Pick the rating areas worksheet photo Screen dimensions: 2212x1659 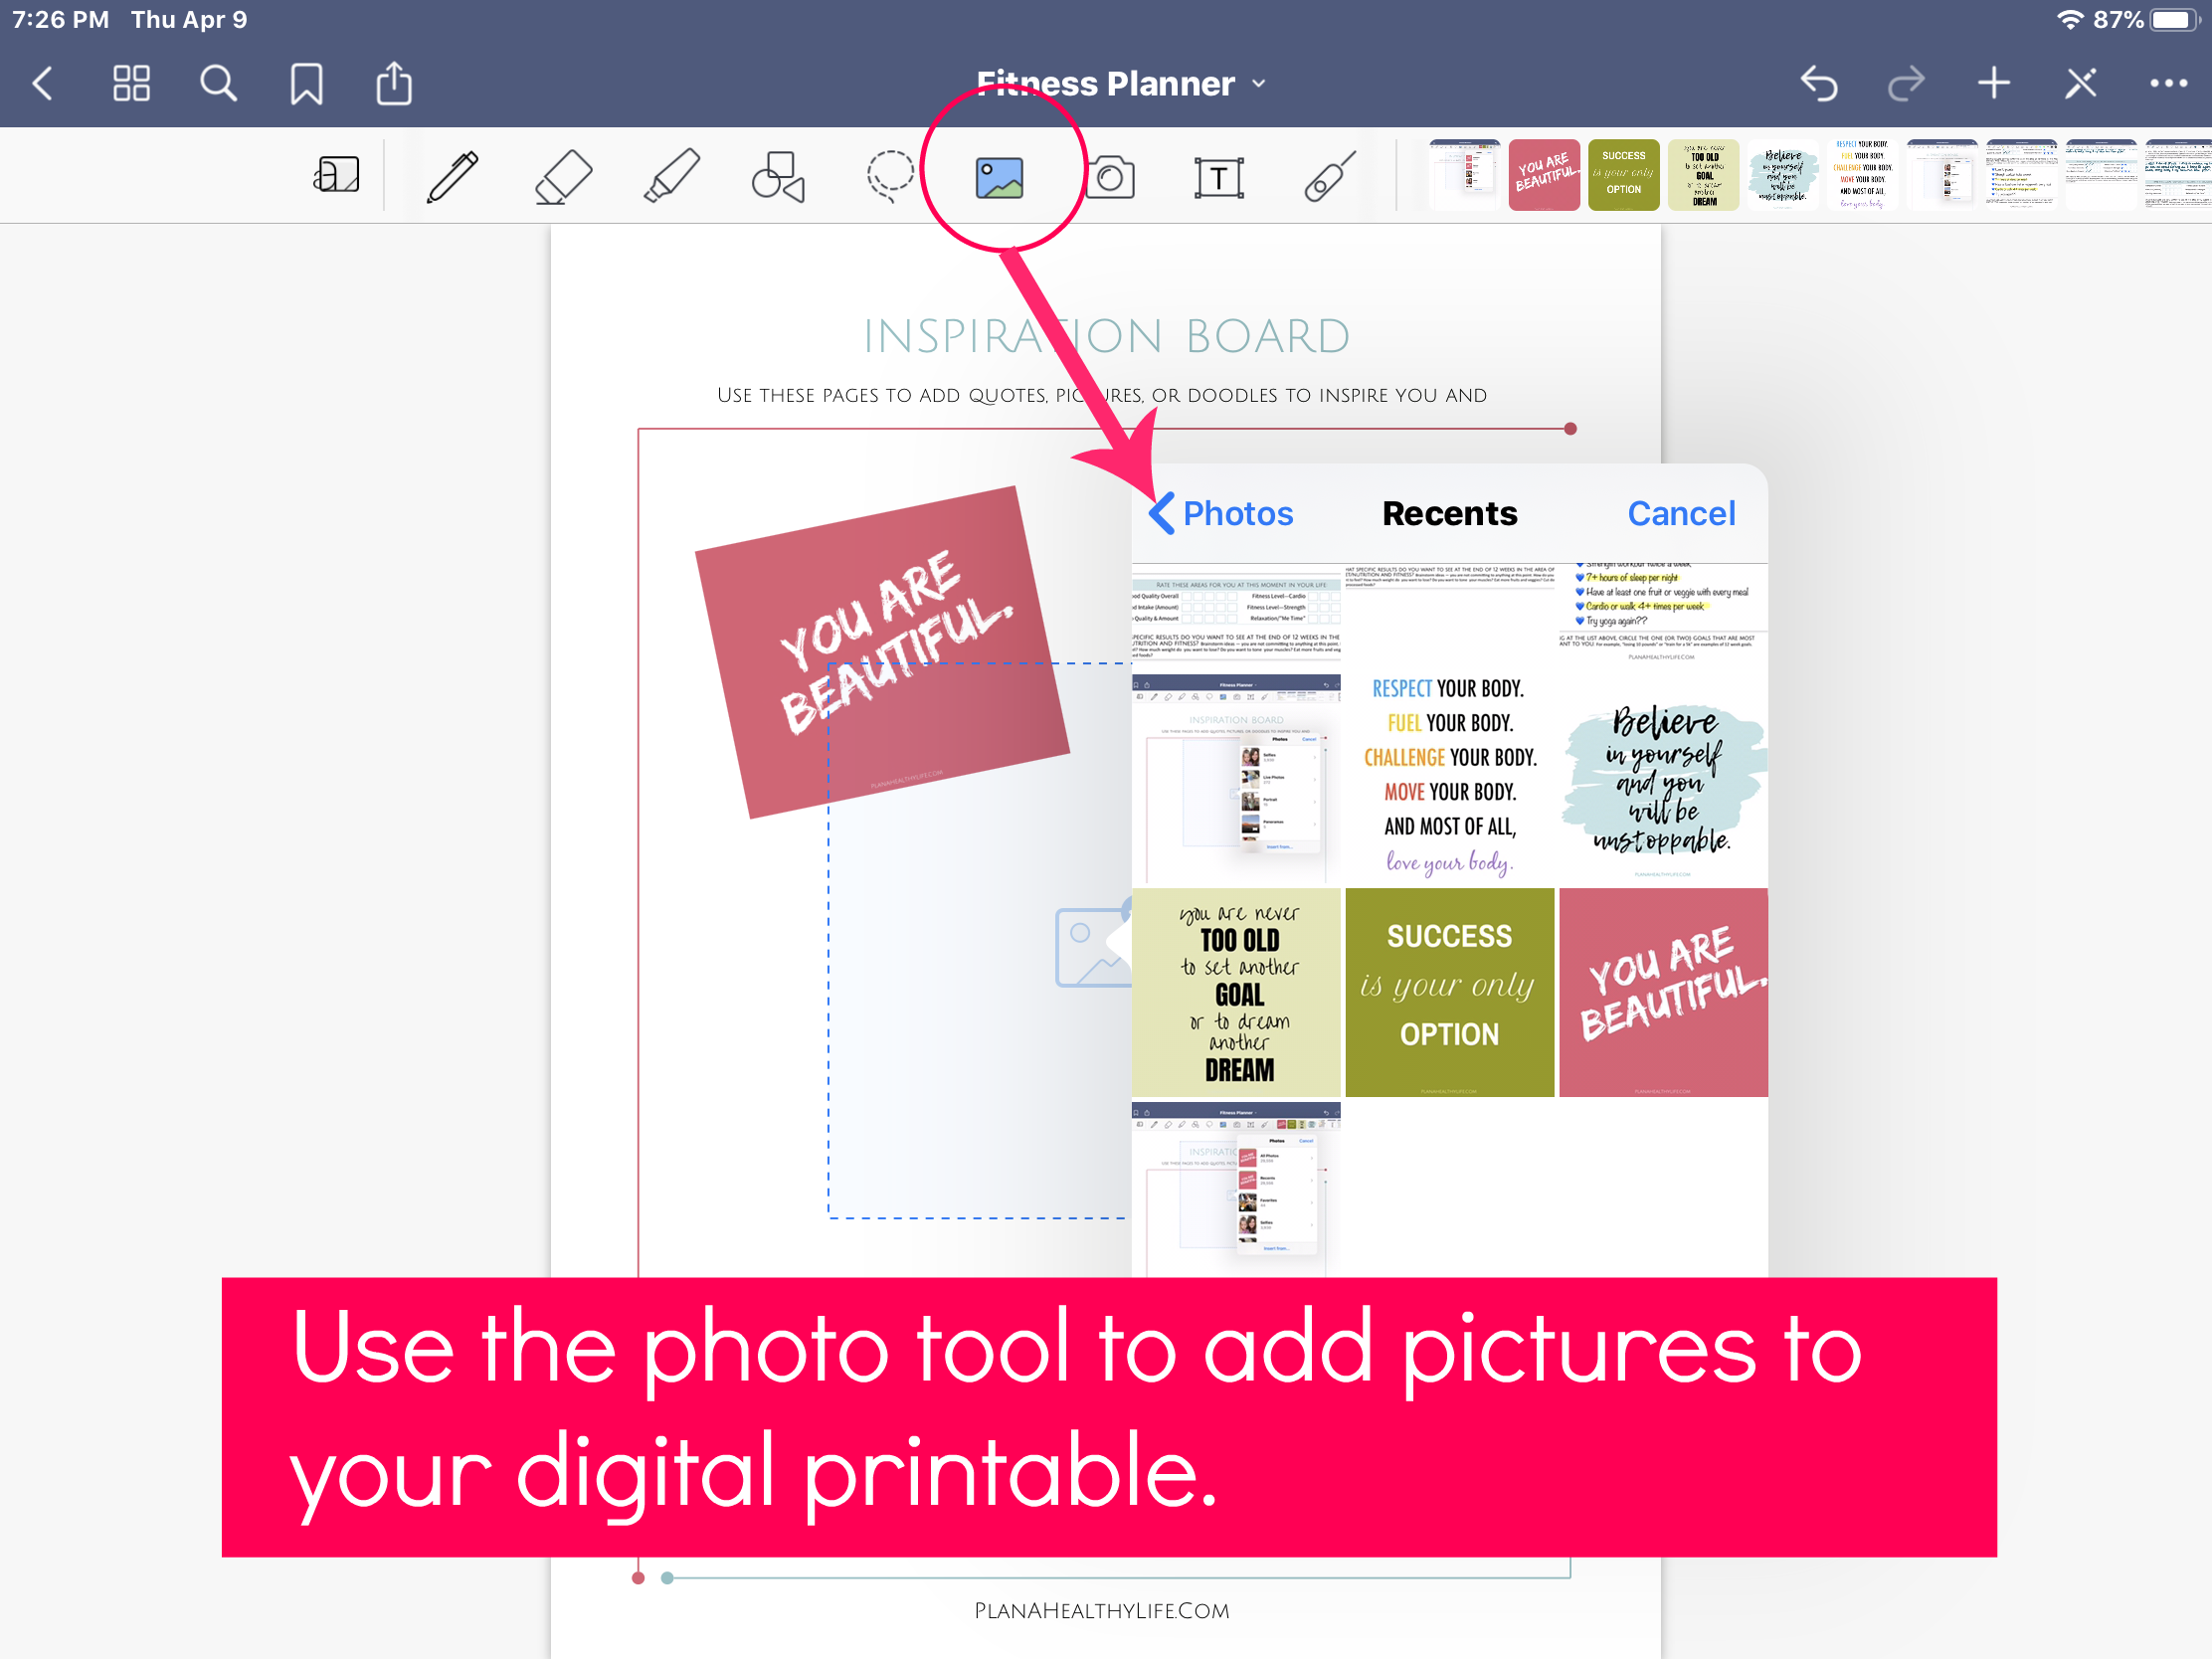1236,616
